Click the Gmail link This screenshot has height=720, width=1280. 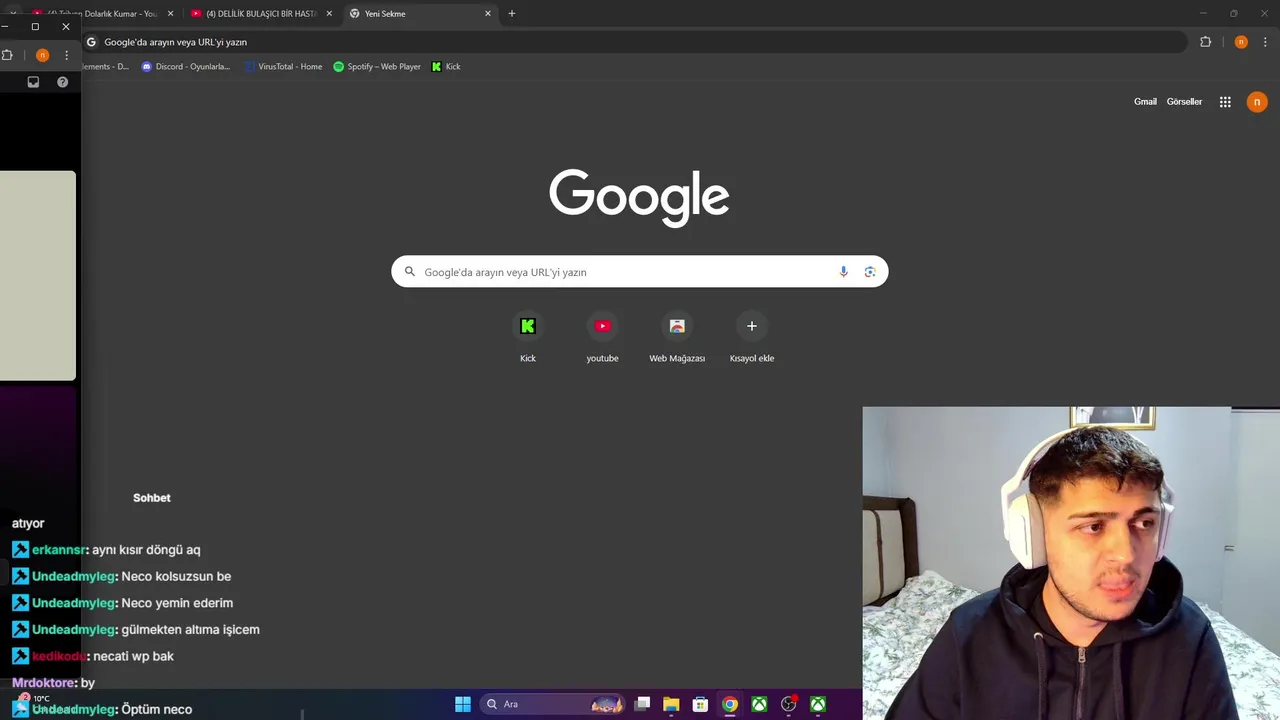[1145, 102]
